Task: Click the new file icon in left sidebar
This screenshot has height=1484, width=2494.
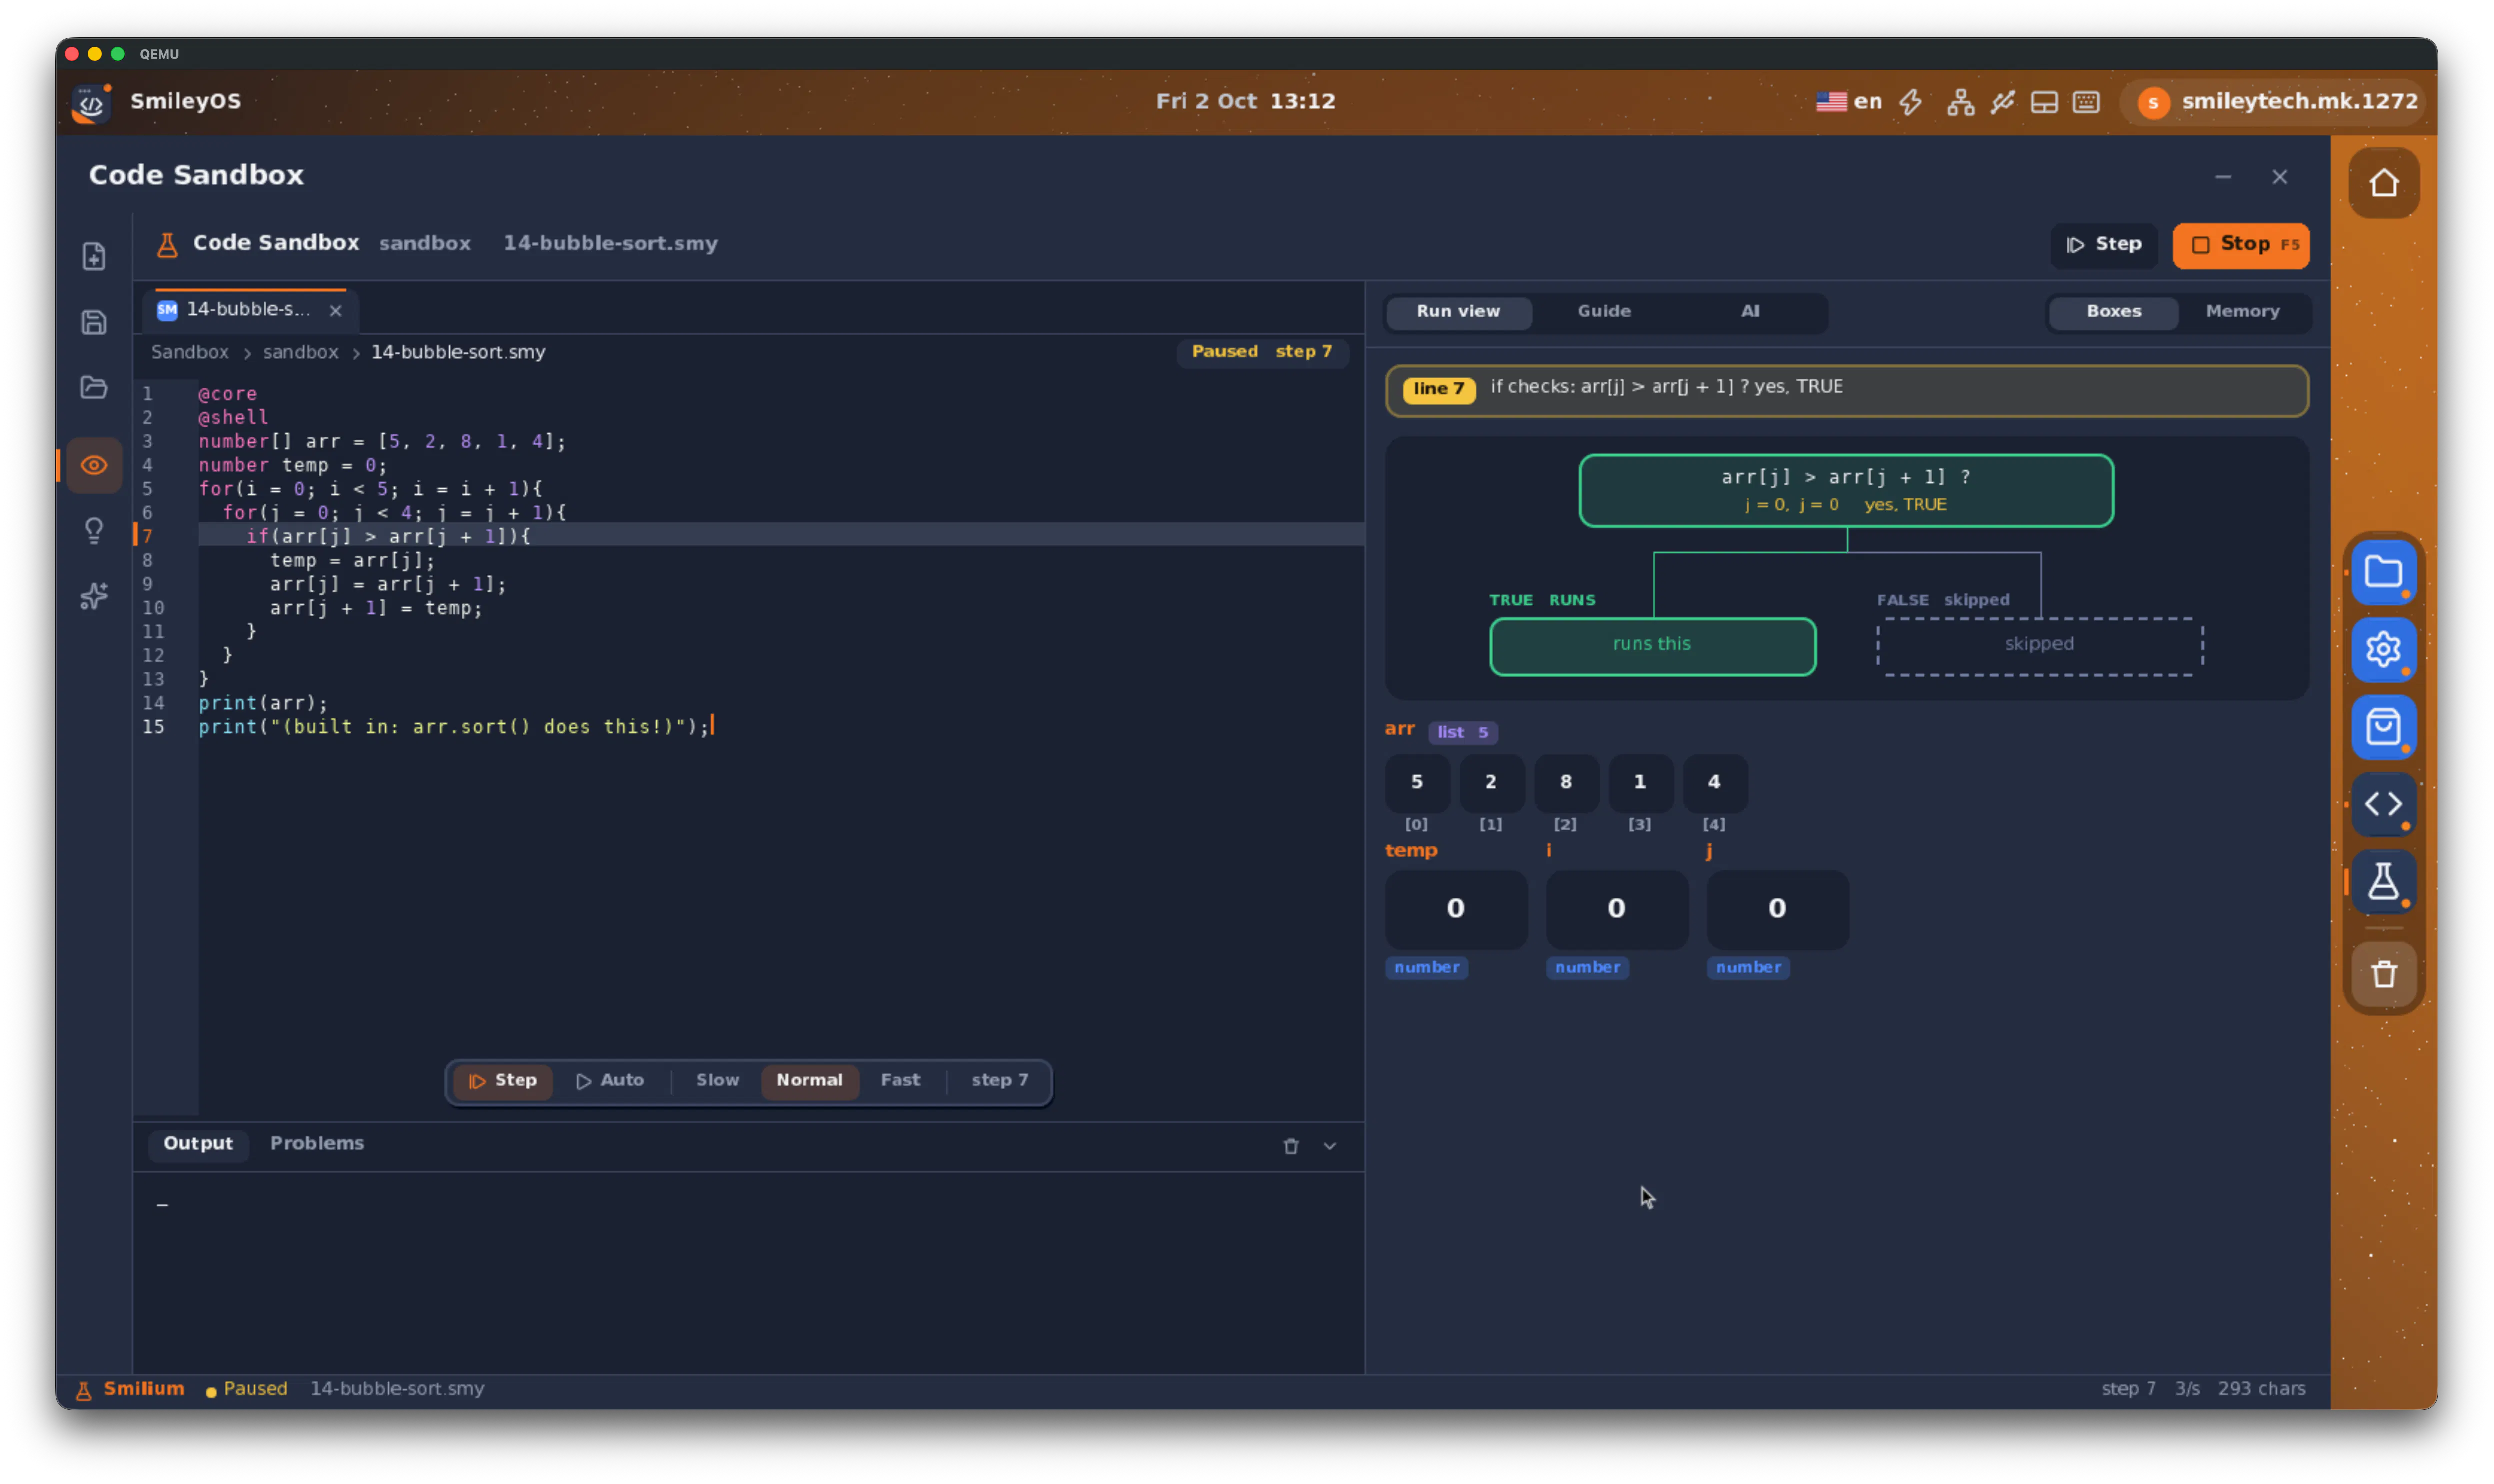Action: tap(94, 257)
